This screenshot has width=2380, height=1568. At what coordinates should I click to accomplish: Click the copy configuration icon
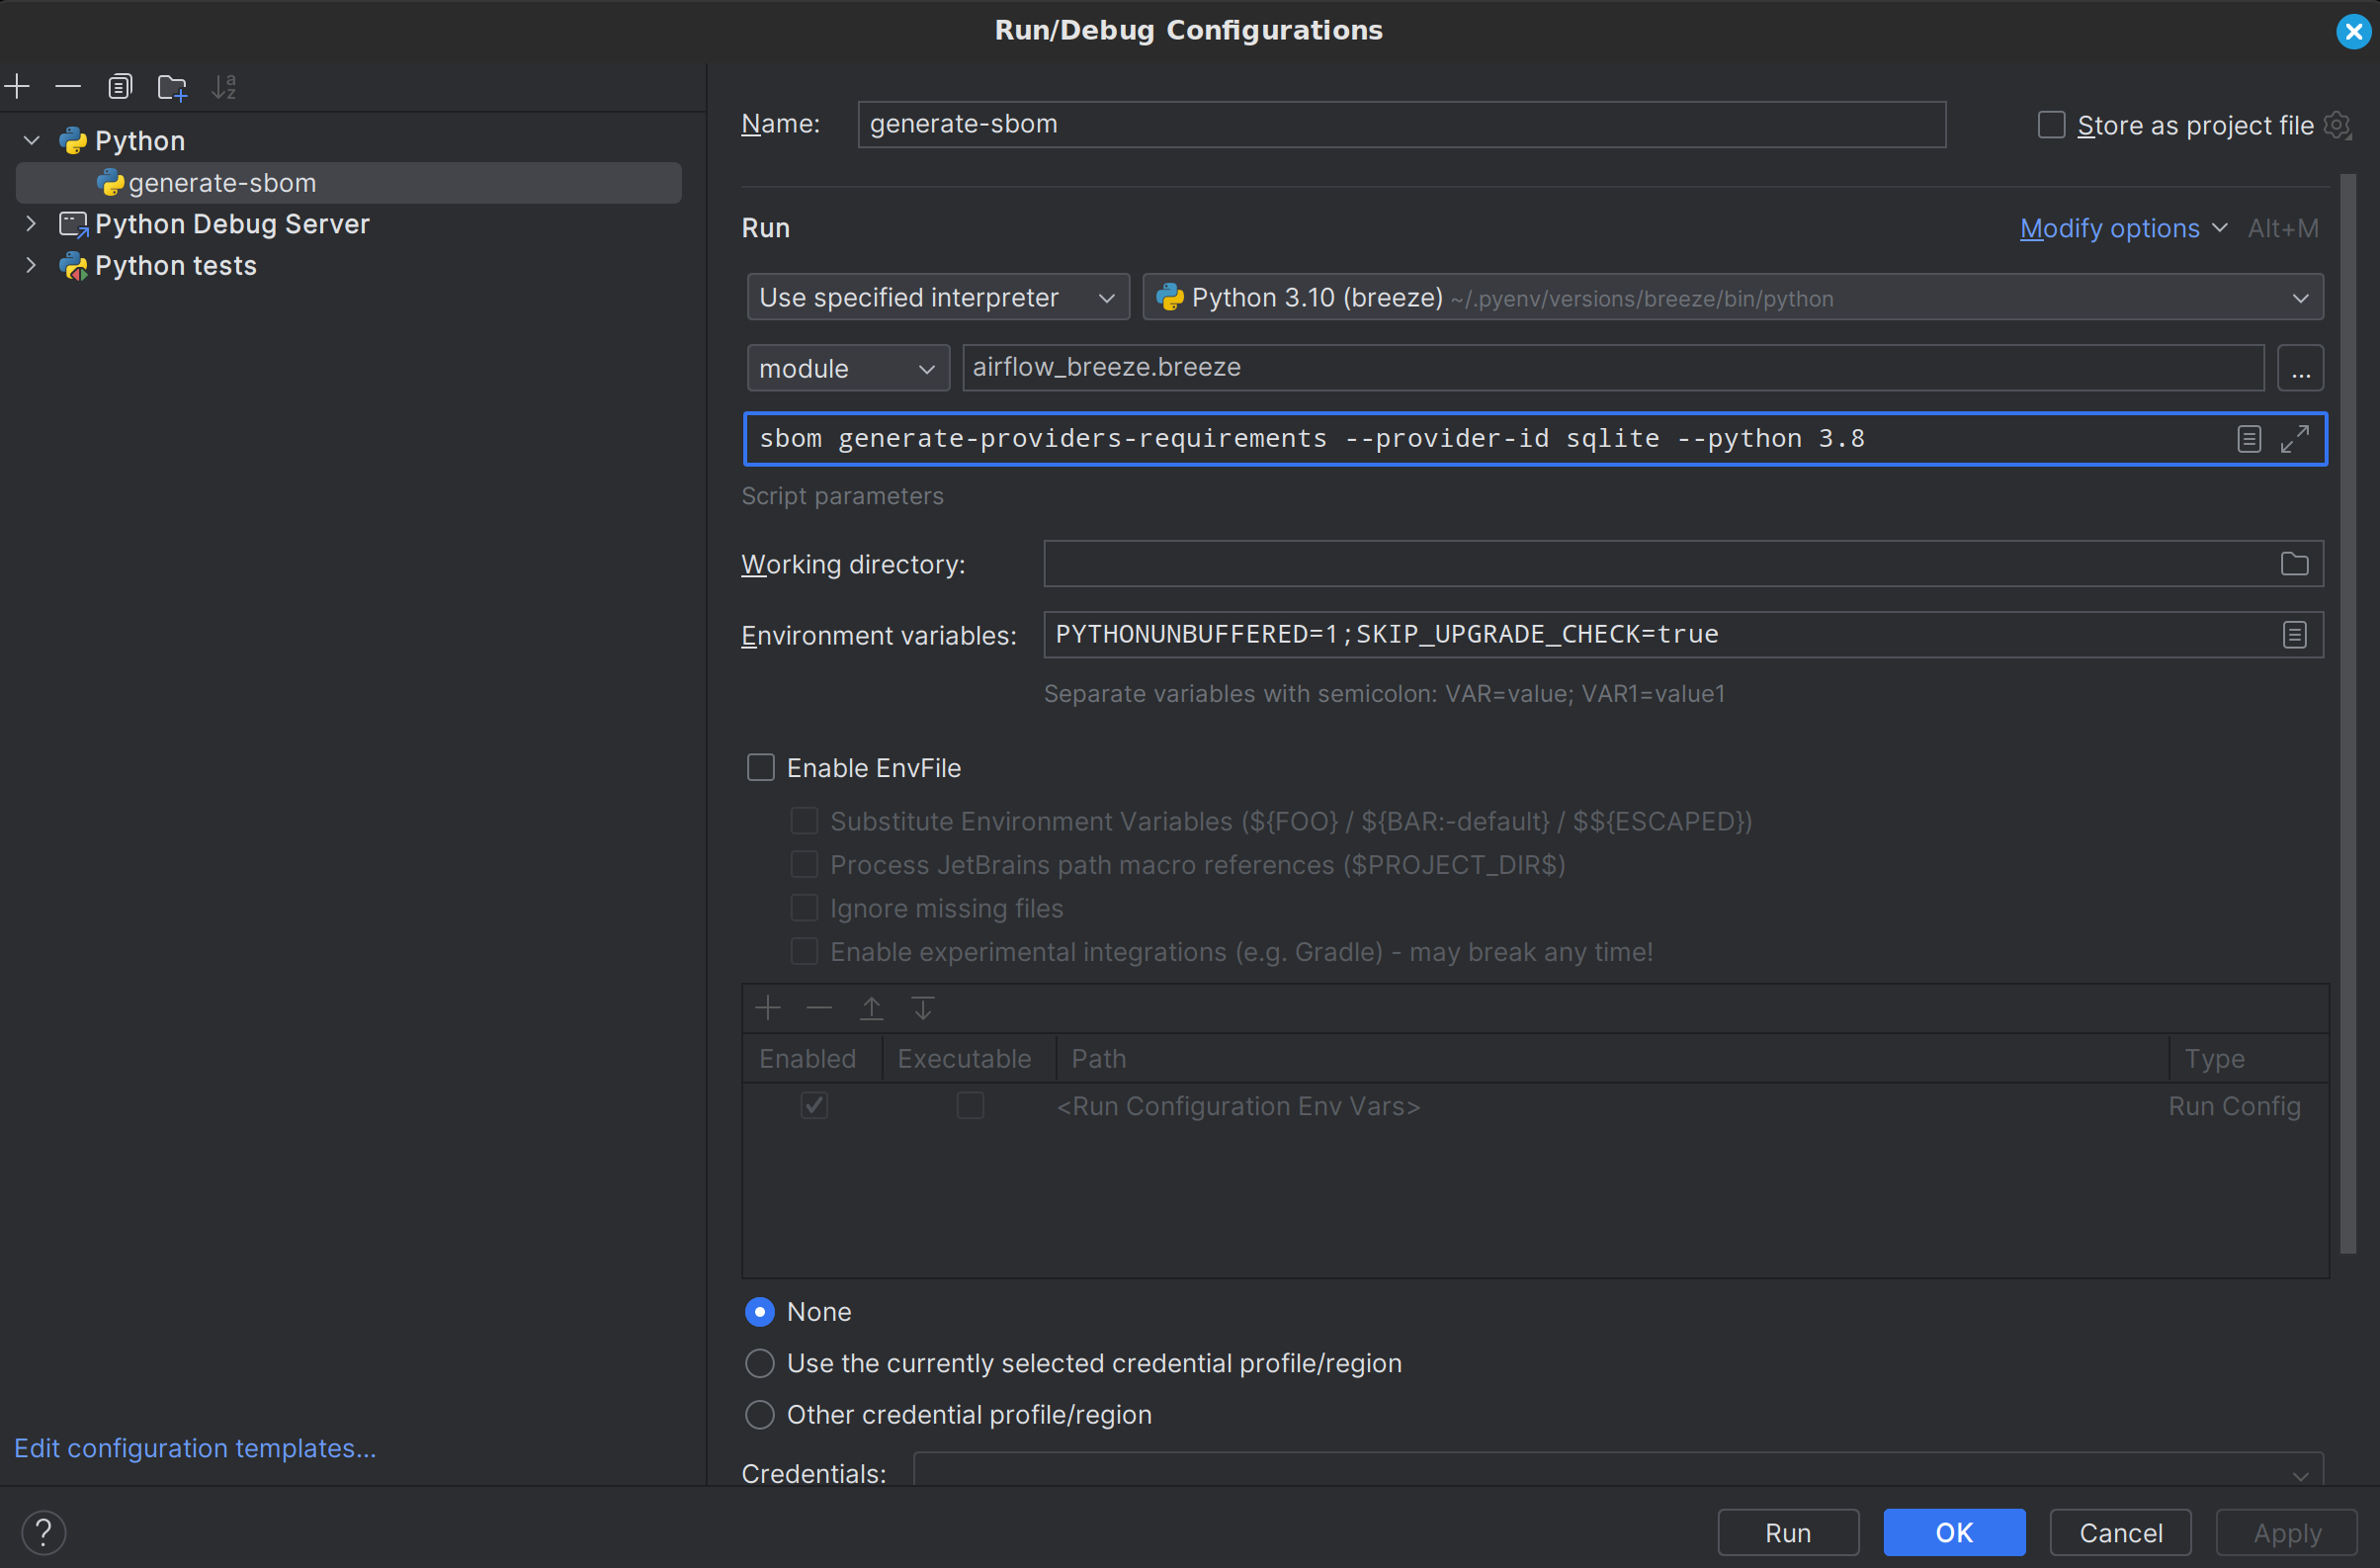click(118, 86)
